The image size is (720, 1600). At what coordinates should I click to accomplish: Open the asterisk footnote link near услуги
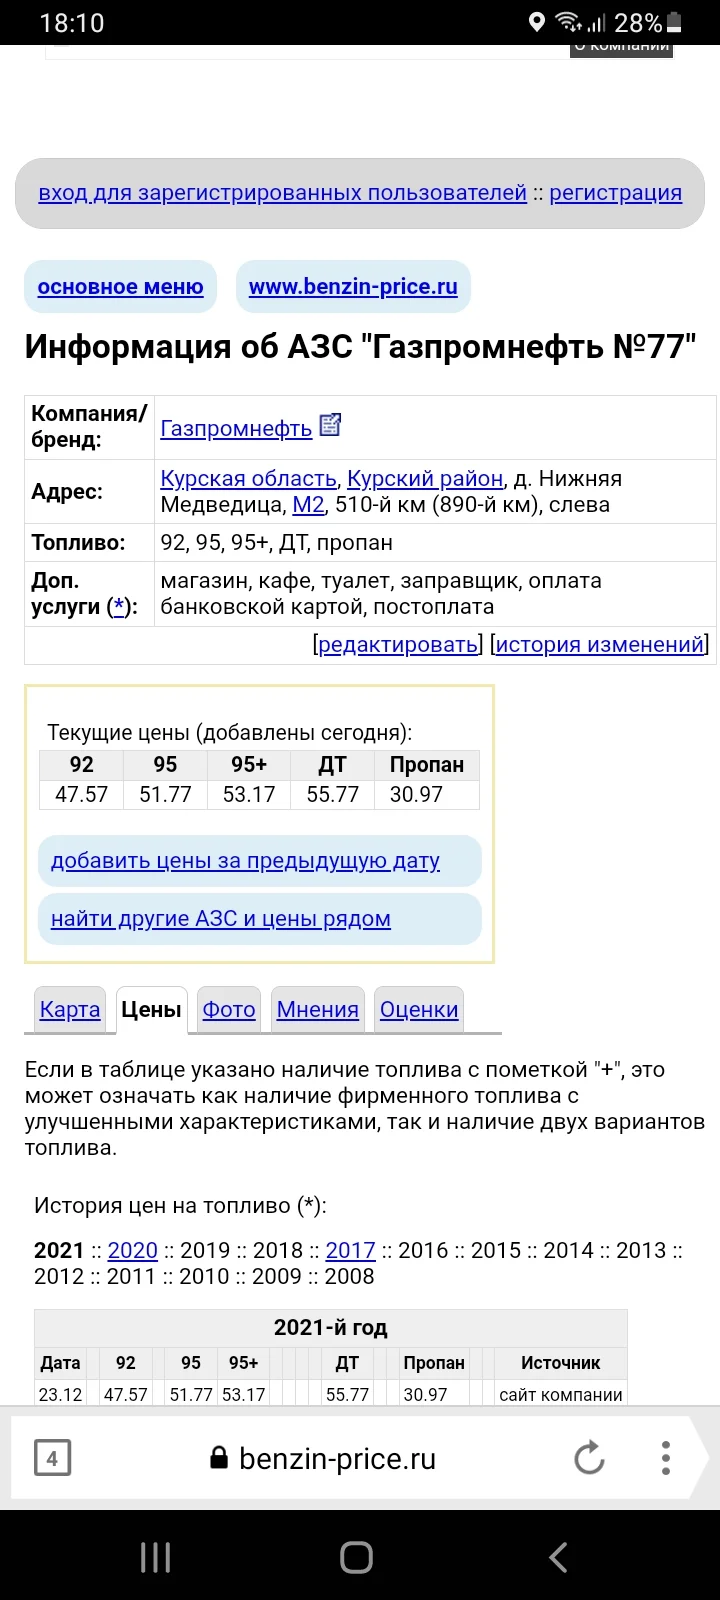(x=120, y=606)
